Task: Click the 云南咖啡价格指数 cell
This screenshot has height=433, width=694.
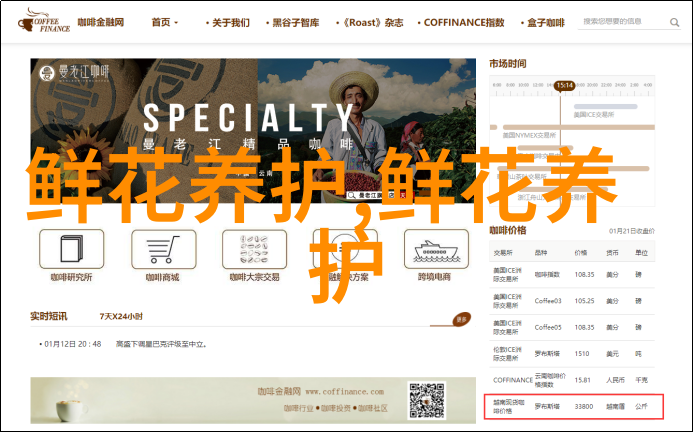Action: click(x=550, y=380)
